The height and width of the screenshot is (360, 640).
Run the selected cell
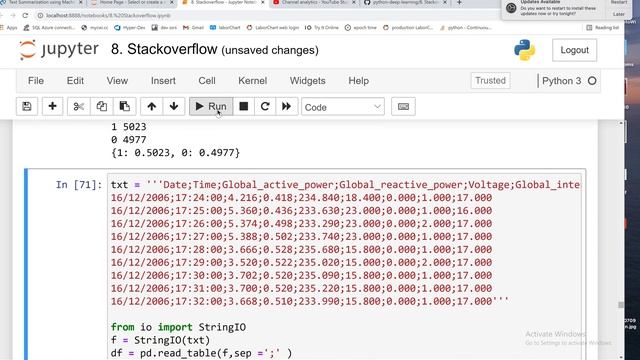click(211, 107)
